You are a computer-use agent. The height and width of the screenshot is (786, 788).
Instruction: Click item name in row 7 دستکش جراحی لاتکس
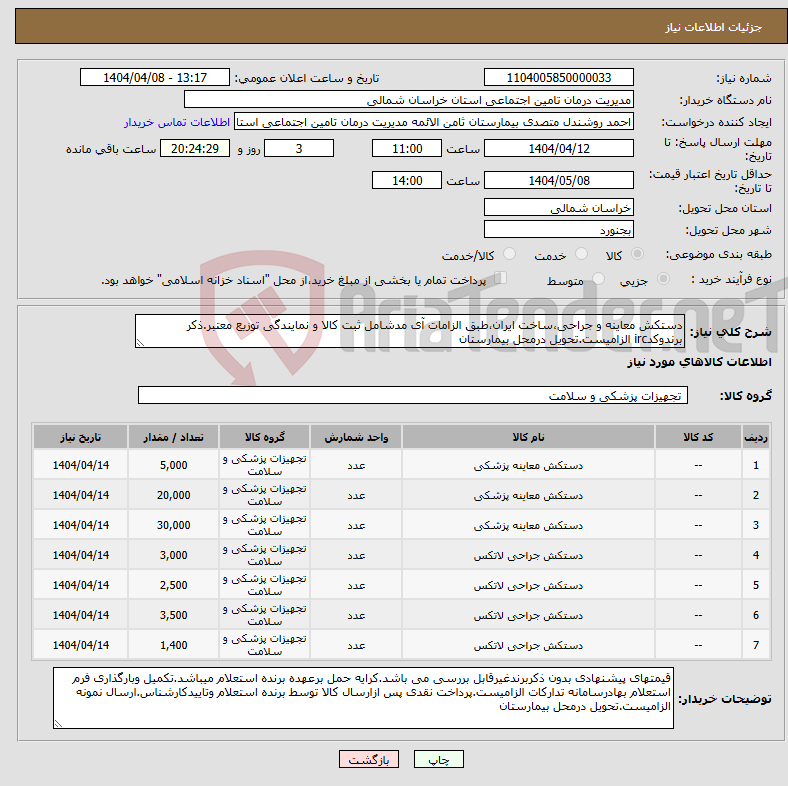(x=528, y=645)
